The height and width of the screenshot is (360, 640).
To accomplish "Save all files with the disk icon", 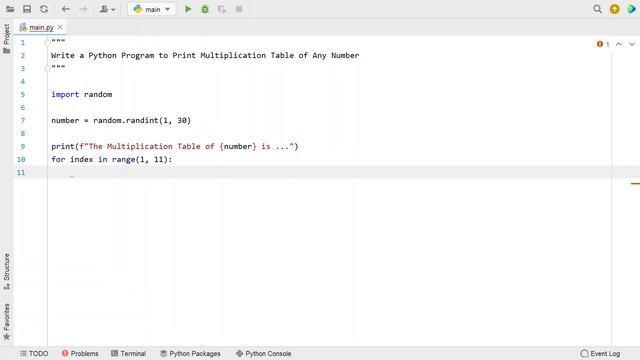I will [x=27, y=9].
